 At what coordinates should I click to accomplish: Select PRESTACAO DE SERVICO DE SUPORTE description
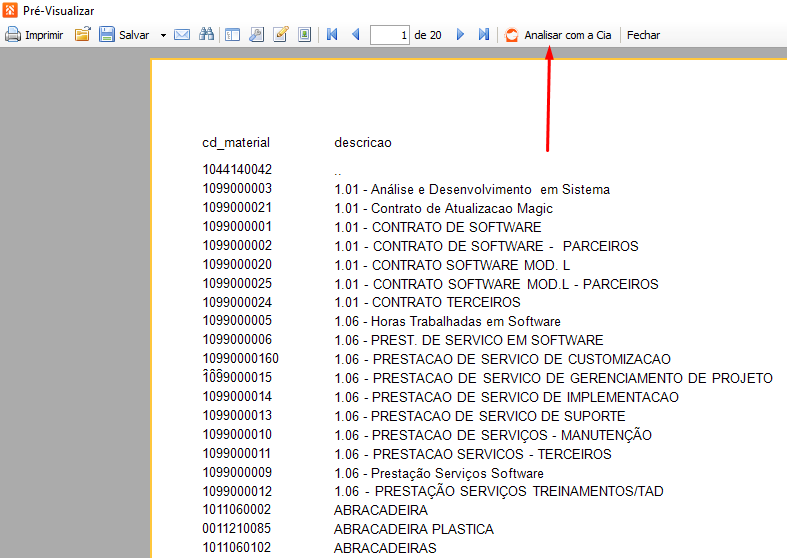point(480,416)
